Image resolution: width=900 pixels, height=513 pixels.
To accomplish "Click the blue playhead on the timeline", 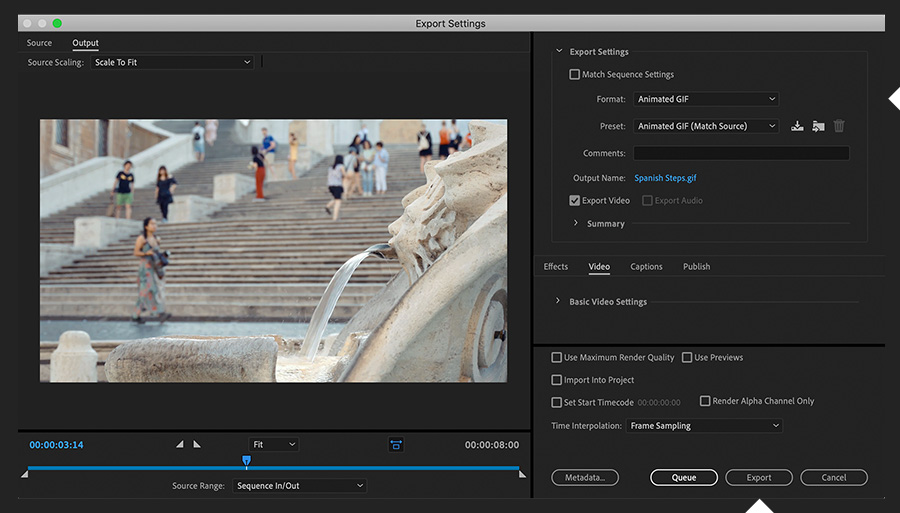I will click(x=246, y=461).
